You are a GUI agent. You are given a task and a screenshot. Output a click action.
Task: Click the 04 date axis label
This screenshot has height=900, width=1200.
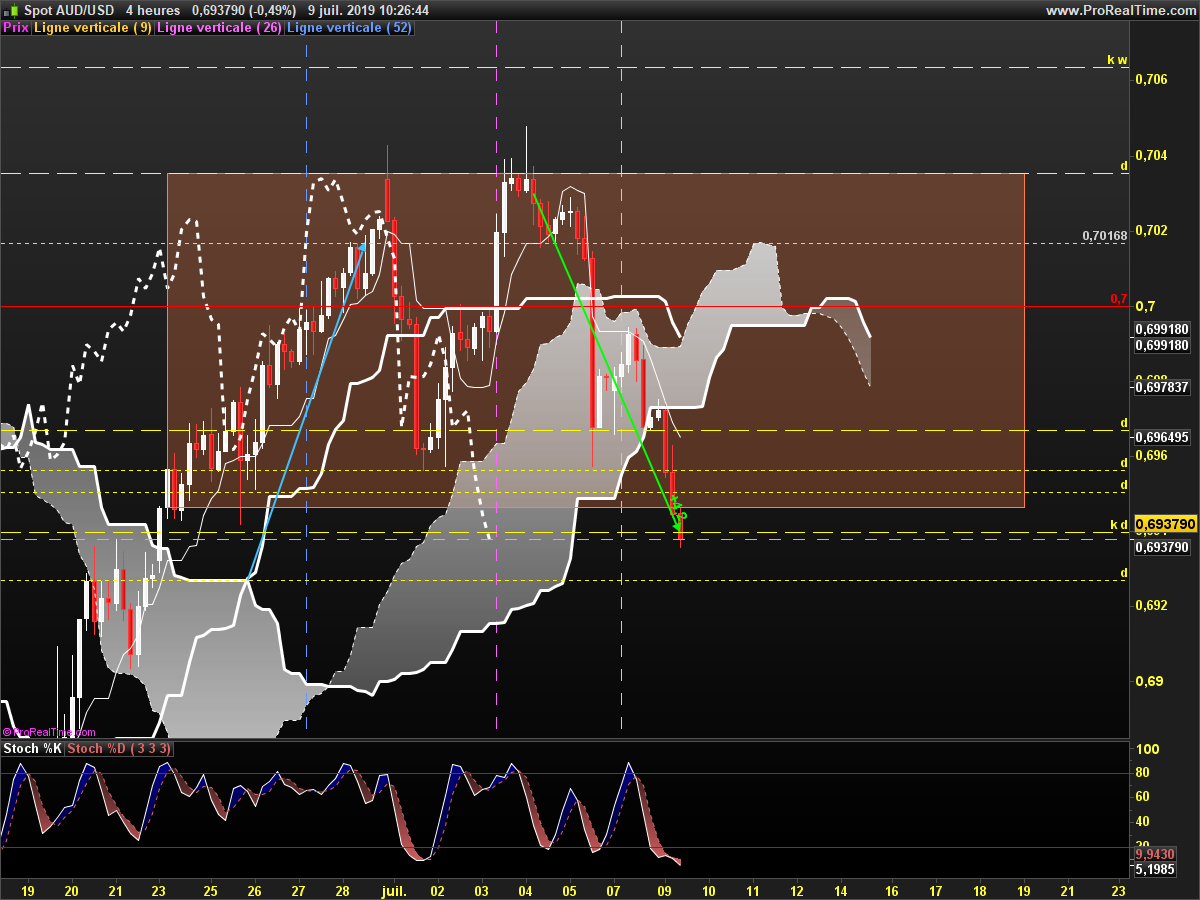coord(526,889)
